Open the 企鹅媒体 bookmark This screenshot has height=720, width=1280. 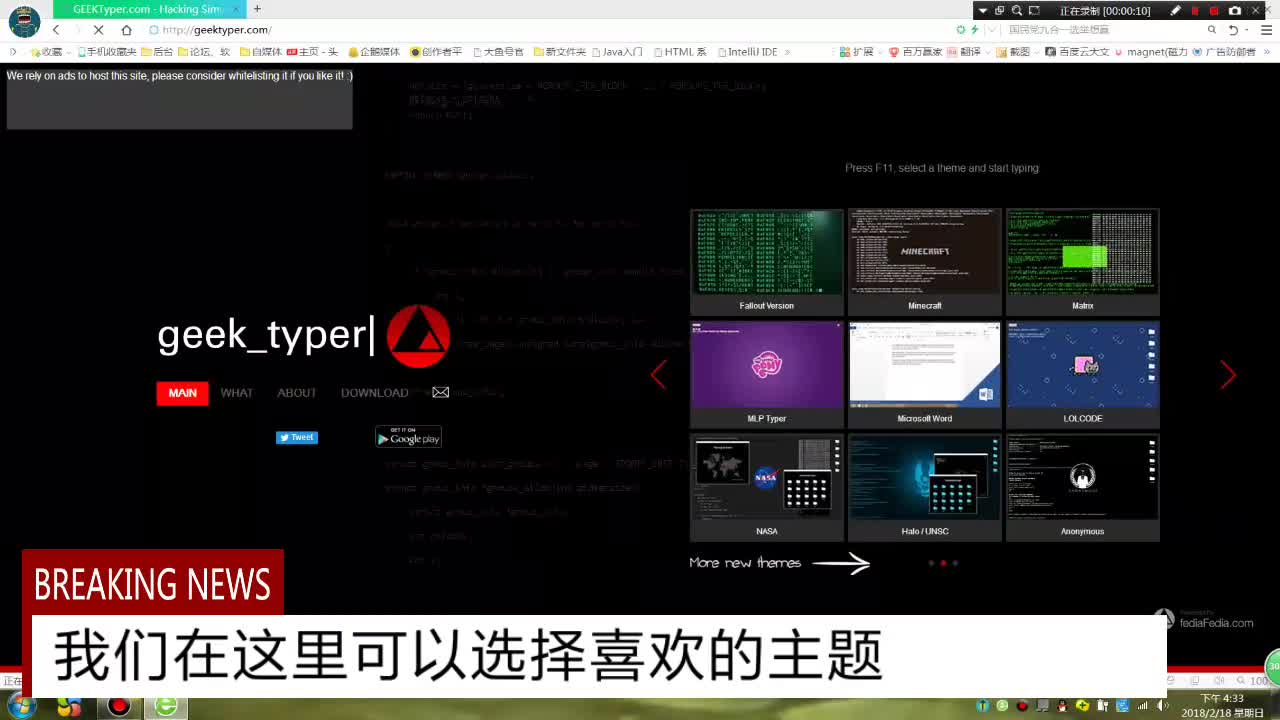click(x=374, y=52)
